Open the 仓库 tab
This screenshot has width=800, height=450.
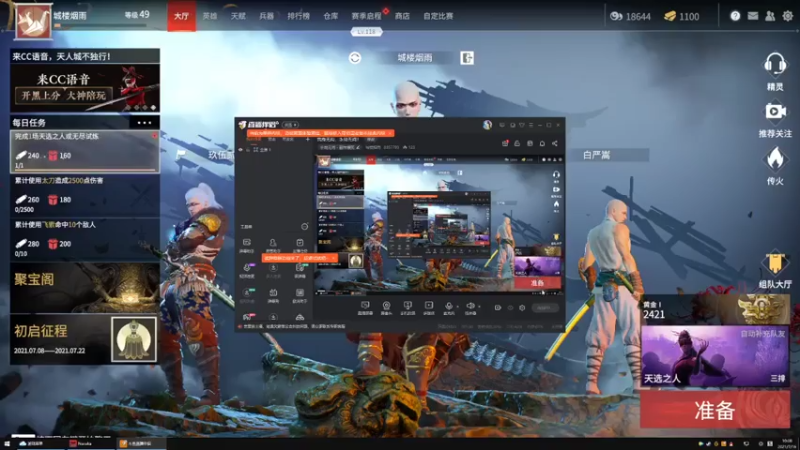tap(331, 16)
